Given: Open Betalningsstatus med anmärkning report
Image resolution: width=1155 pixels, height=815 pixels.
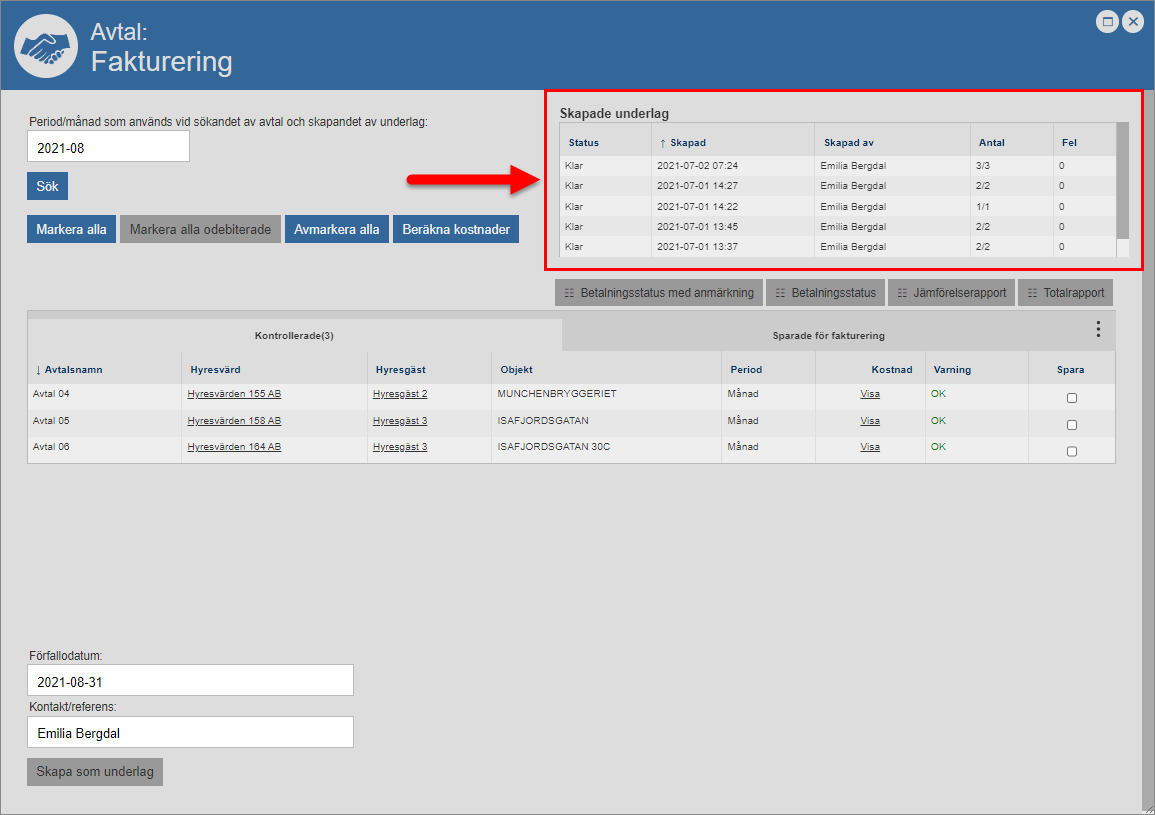Looking at the screenshot, I should click(x=659, y=293).
